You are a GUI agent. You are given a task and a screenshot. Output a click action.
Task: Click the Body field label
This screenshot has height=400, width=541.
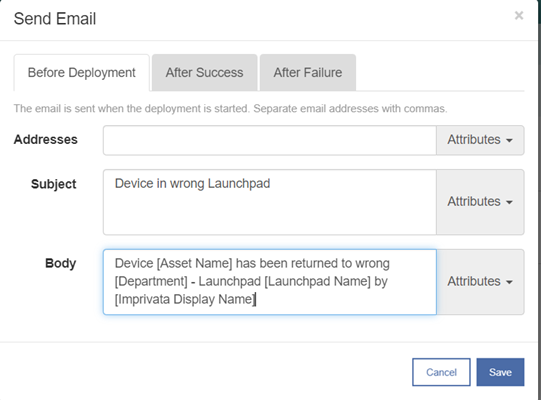pos(60,263)
